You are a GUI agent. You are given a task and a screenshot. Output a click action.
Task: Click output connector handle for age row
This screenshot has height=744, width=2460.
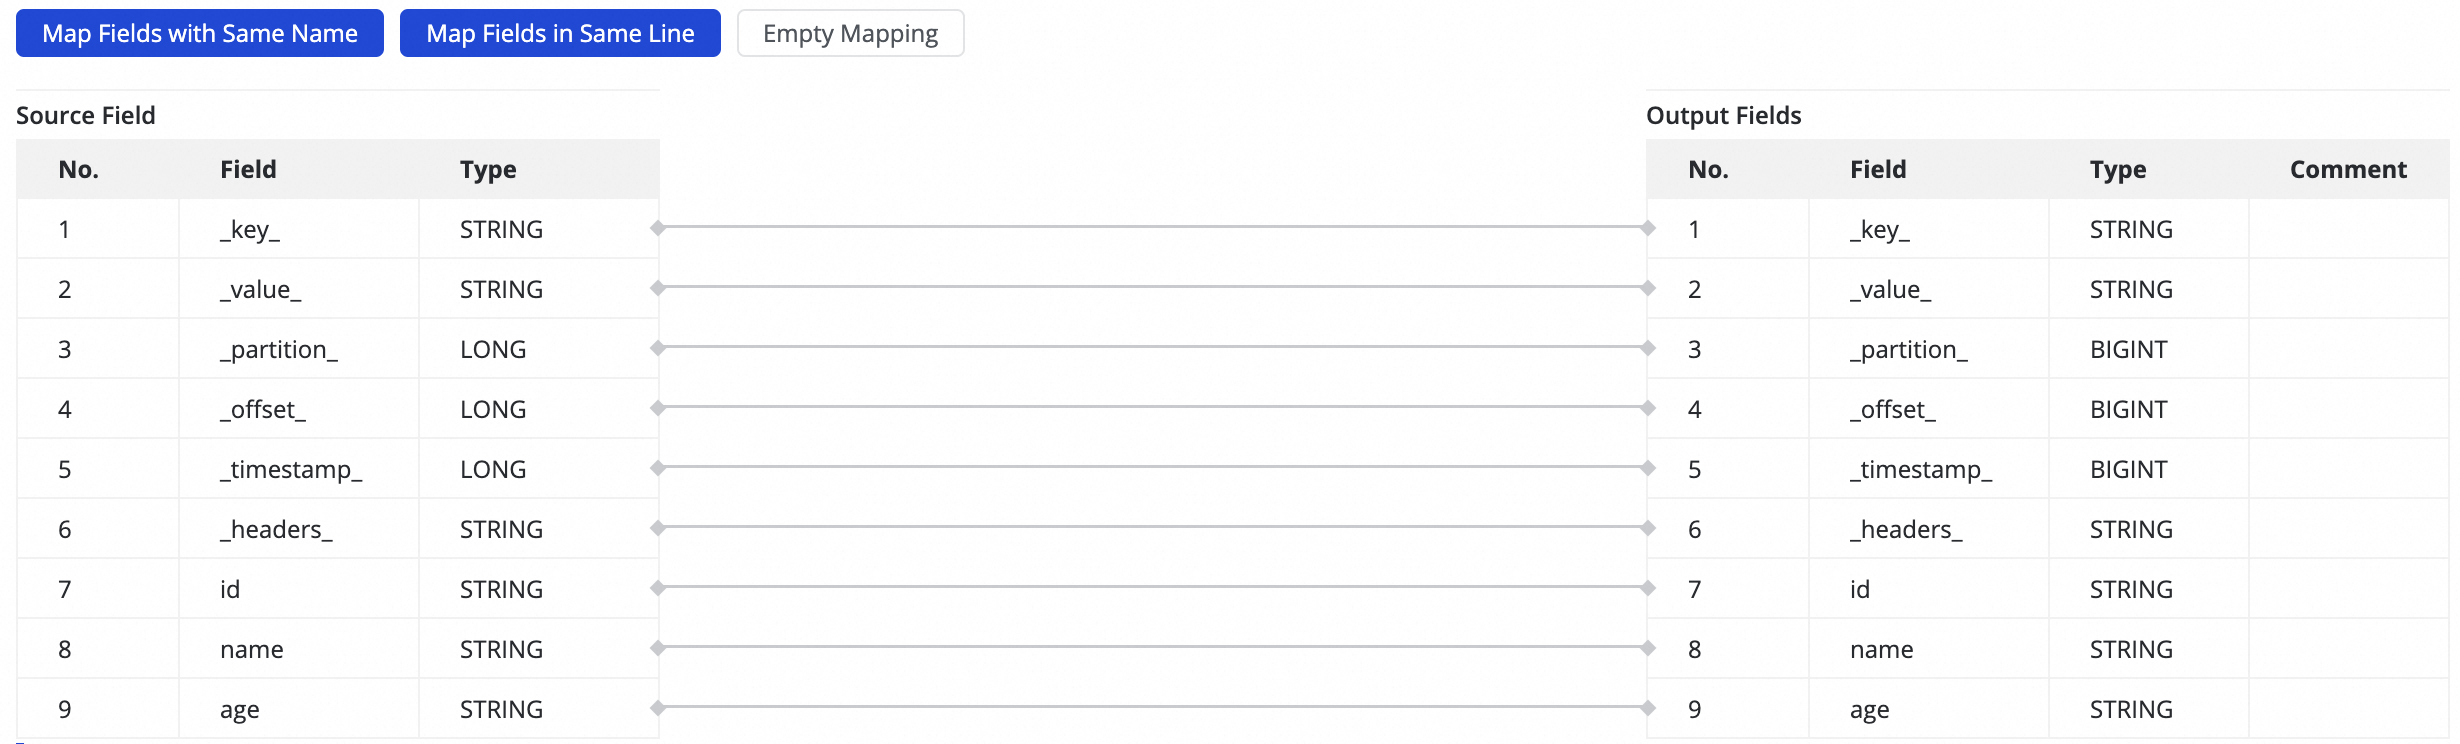(x=1648, y=708)
